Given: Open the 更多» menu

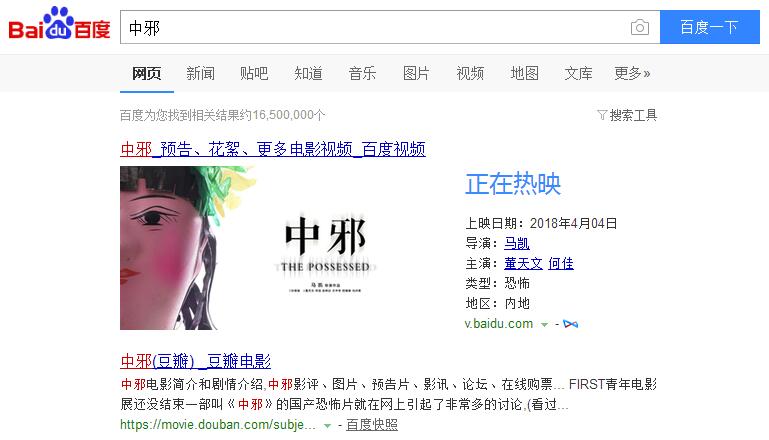Looking at the screenshot, I should click(632, 73).
